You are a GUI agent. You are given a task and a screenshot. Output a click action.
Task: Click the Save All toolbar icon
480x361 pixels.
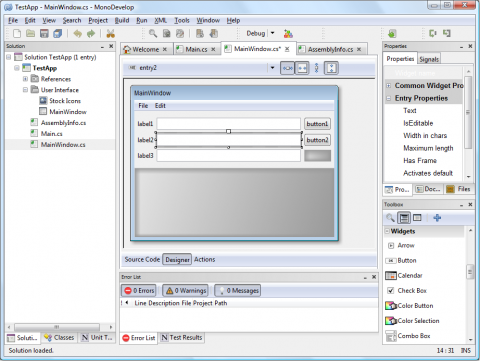pos(58,33)
